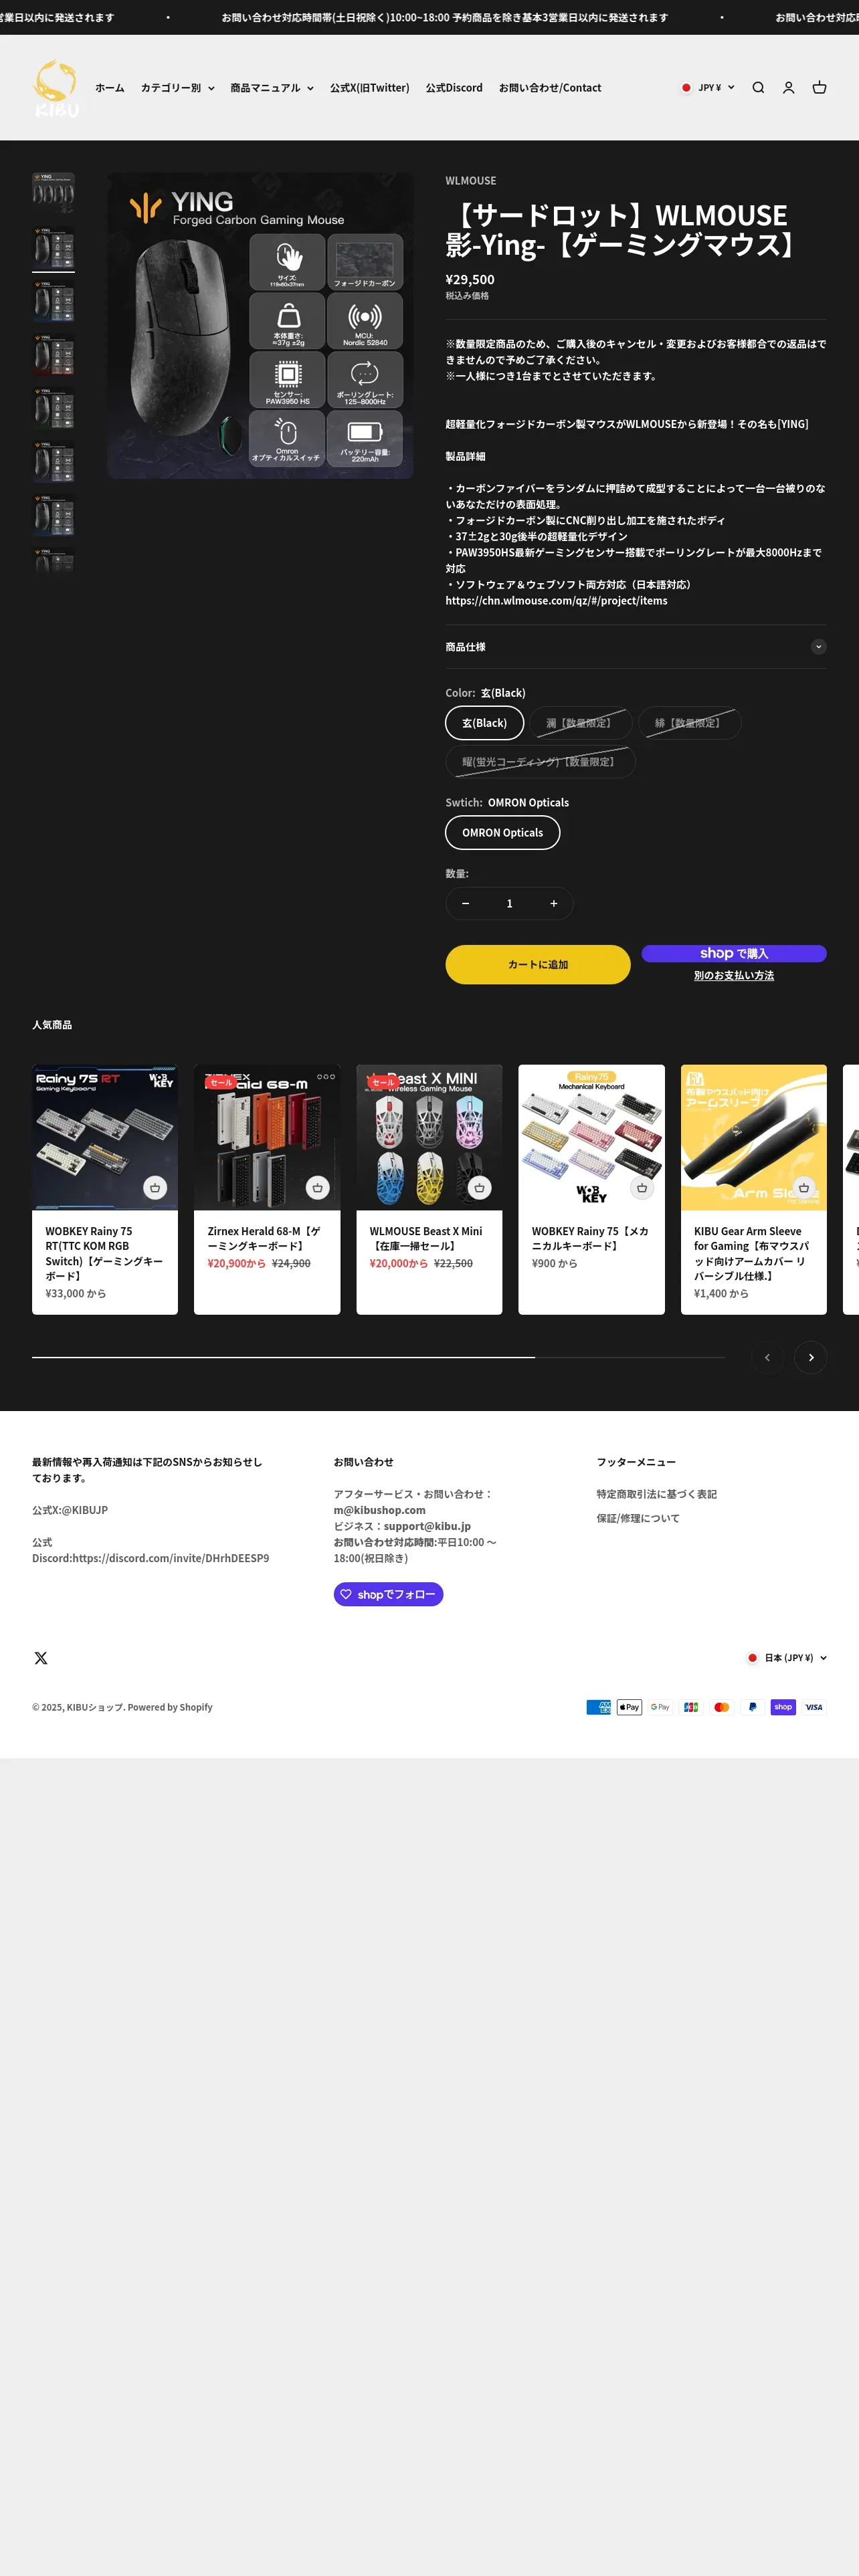
Task: Click the Shop Pay payment icon
Action: pos(783,1707)
